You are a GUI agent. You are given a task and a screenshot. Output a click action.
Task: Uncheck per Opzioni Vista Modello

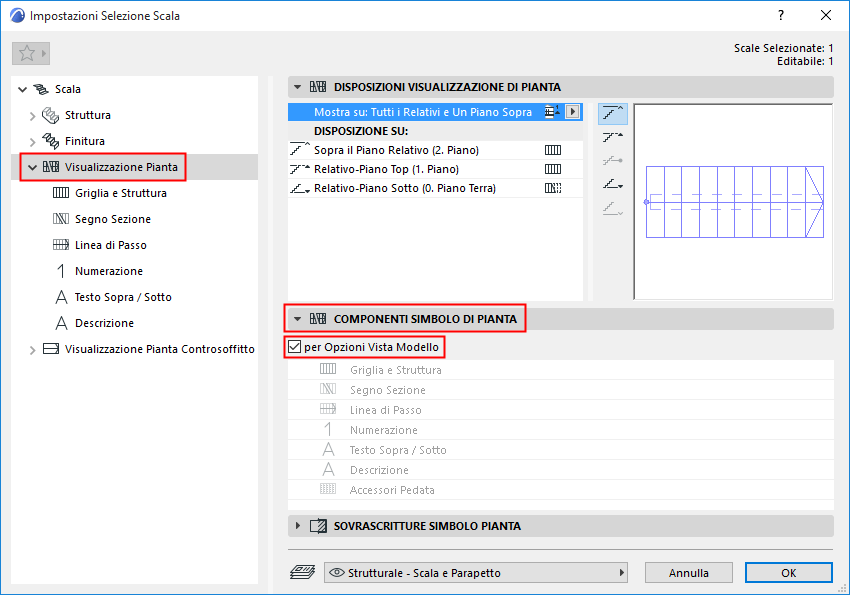pos(294,347)
